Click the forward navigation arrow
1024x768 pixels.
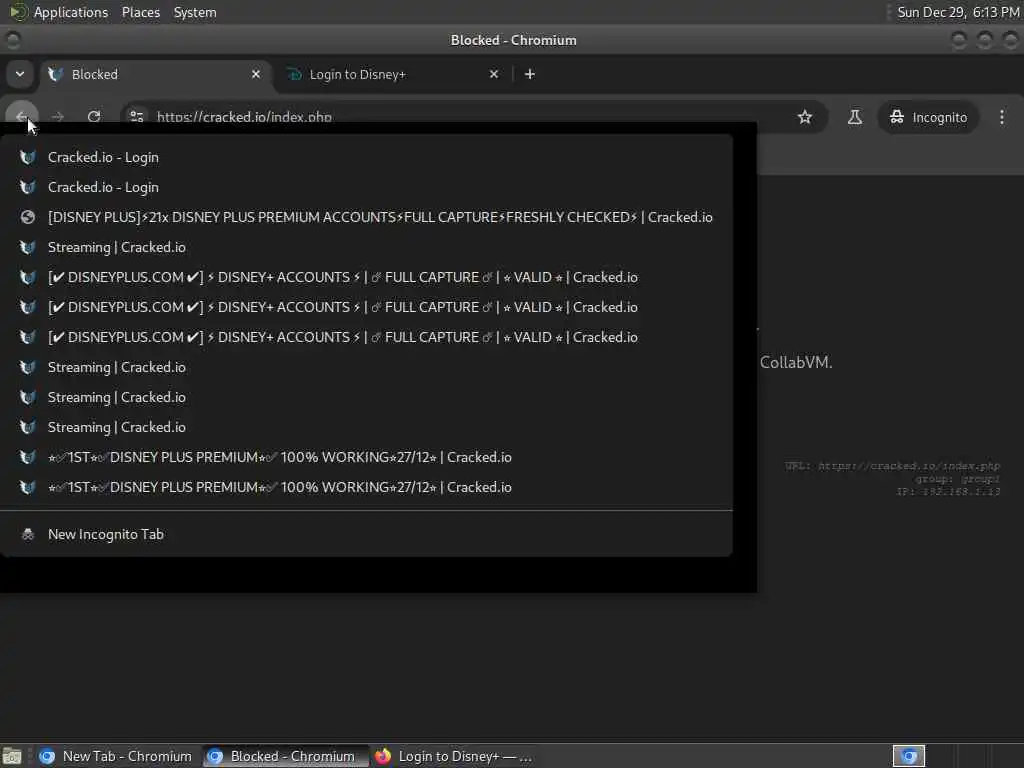(x=57, y=117)
